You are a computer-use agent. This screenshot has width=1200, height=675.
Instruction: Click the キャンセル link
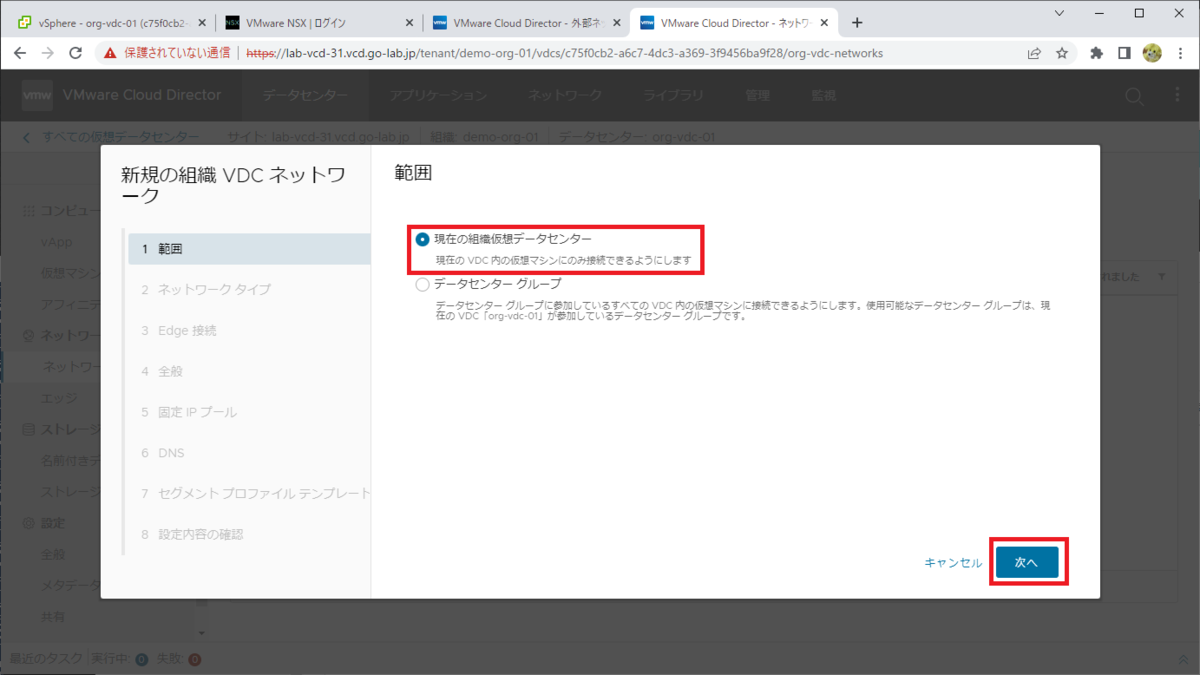pos(953,563)
